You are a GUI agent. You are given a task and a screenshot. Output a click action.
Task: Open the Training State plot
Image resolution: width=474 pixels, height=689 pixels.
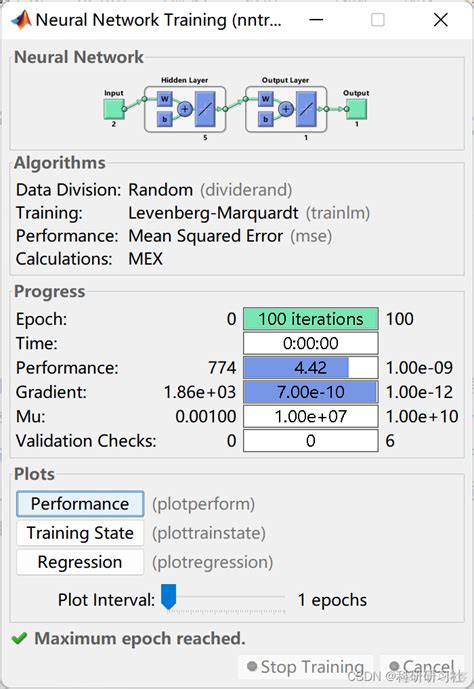[x=80, y=533]
